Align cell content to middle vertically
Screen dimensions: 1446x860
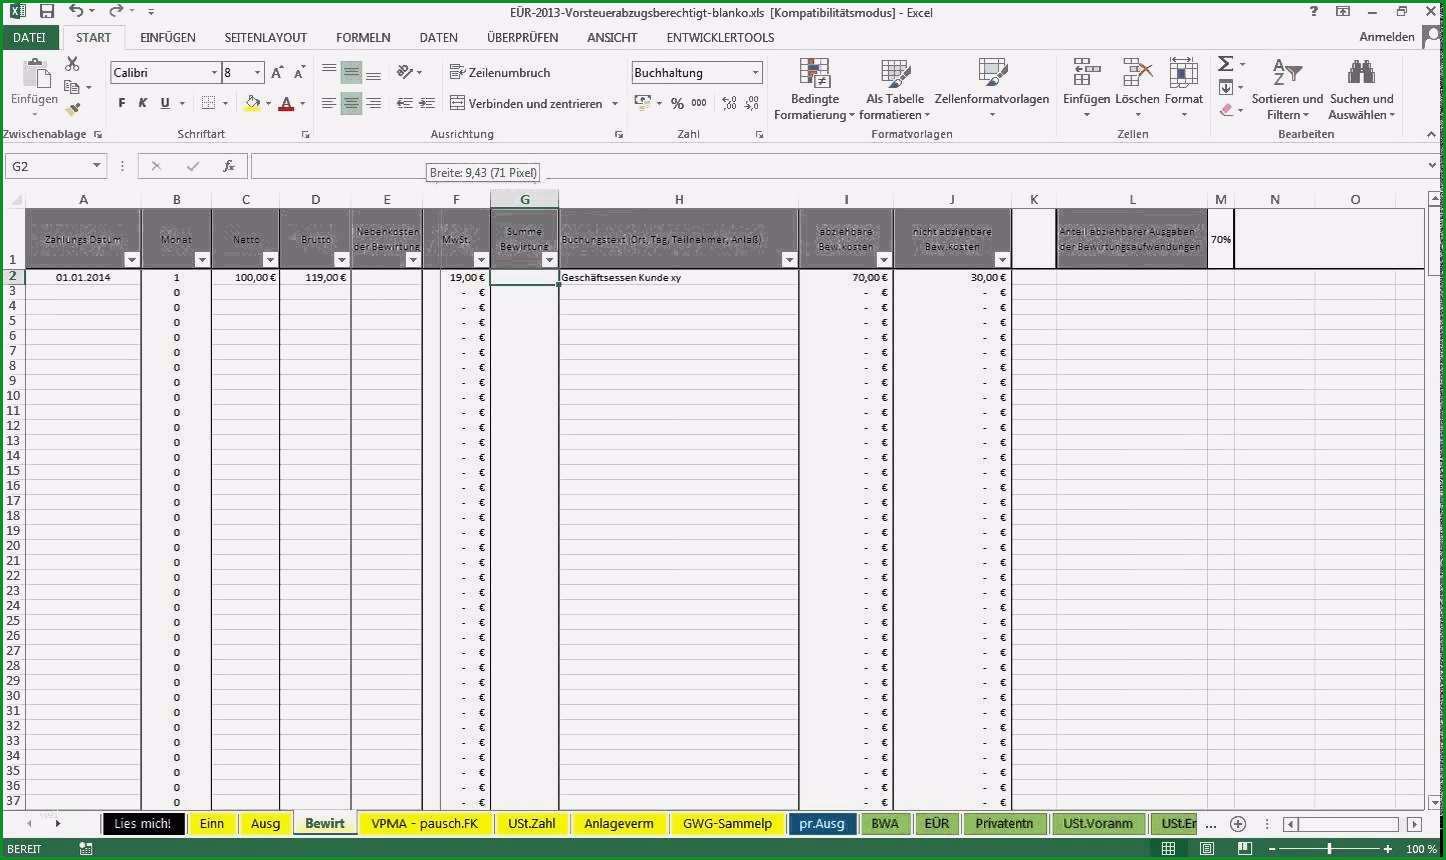351,72
